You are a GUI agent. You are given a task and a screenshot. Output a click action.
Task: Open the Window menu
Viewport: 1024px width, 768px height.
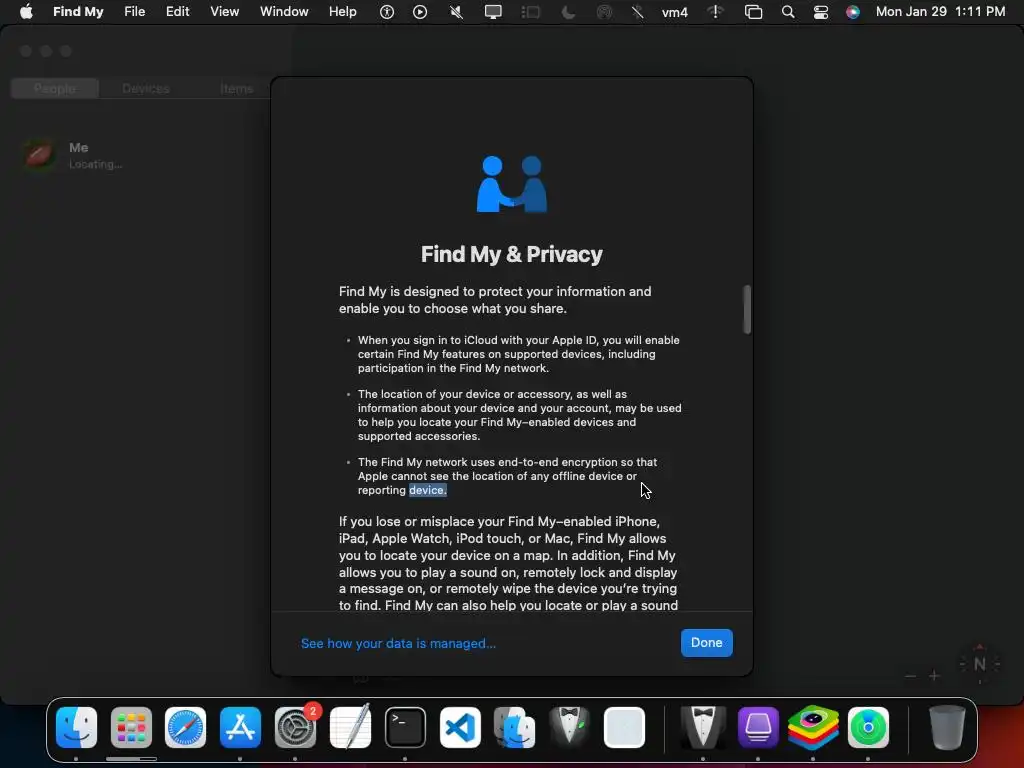pos(284,12)
